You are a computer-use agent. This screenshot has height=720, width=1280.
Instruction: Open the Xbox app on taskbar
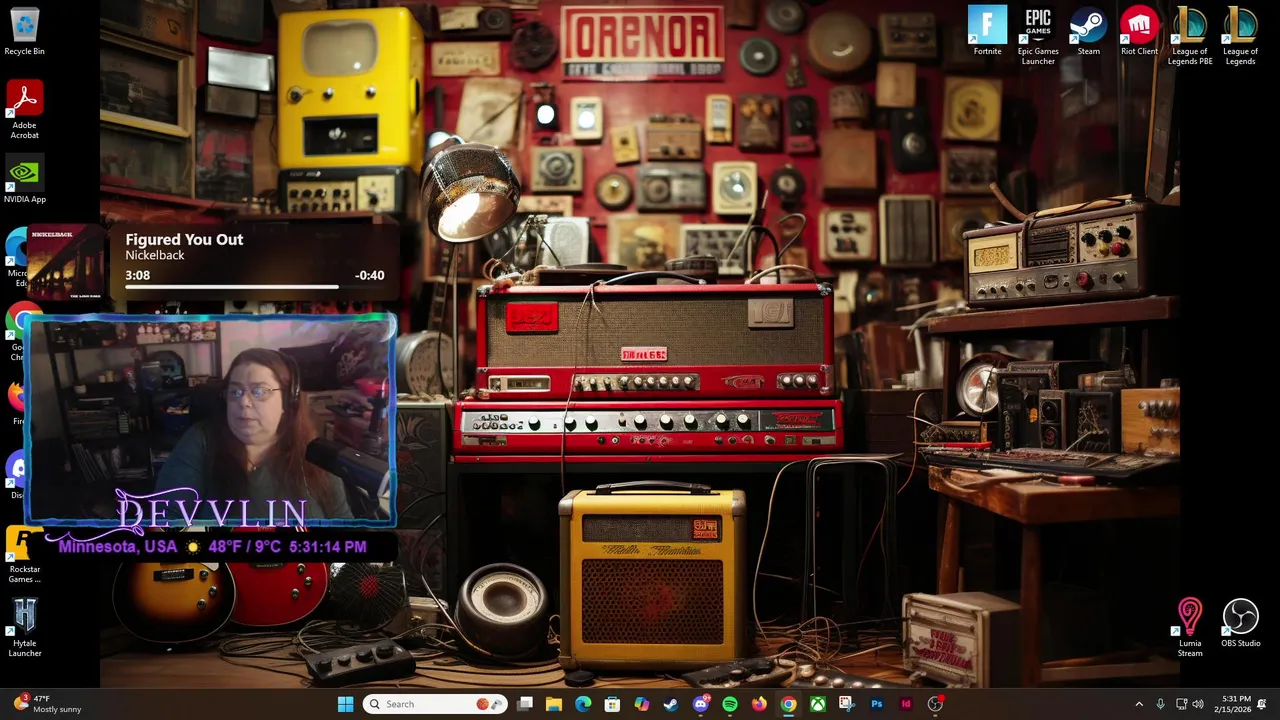[818, 704]
